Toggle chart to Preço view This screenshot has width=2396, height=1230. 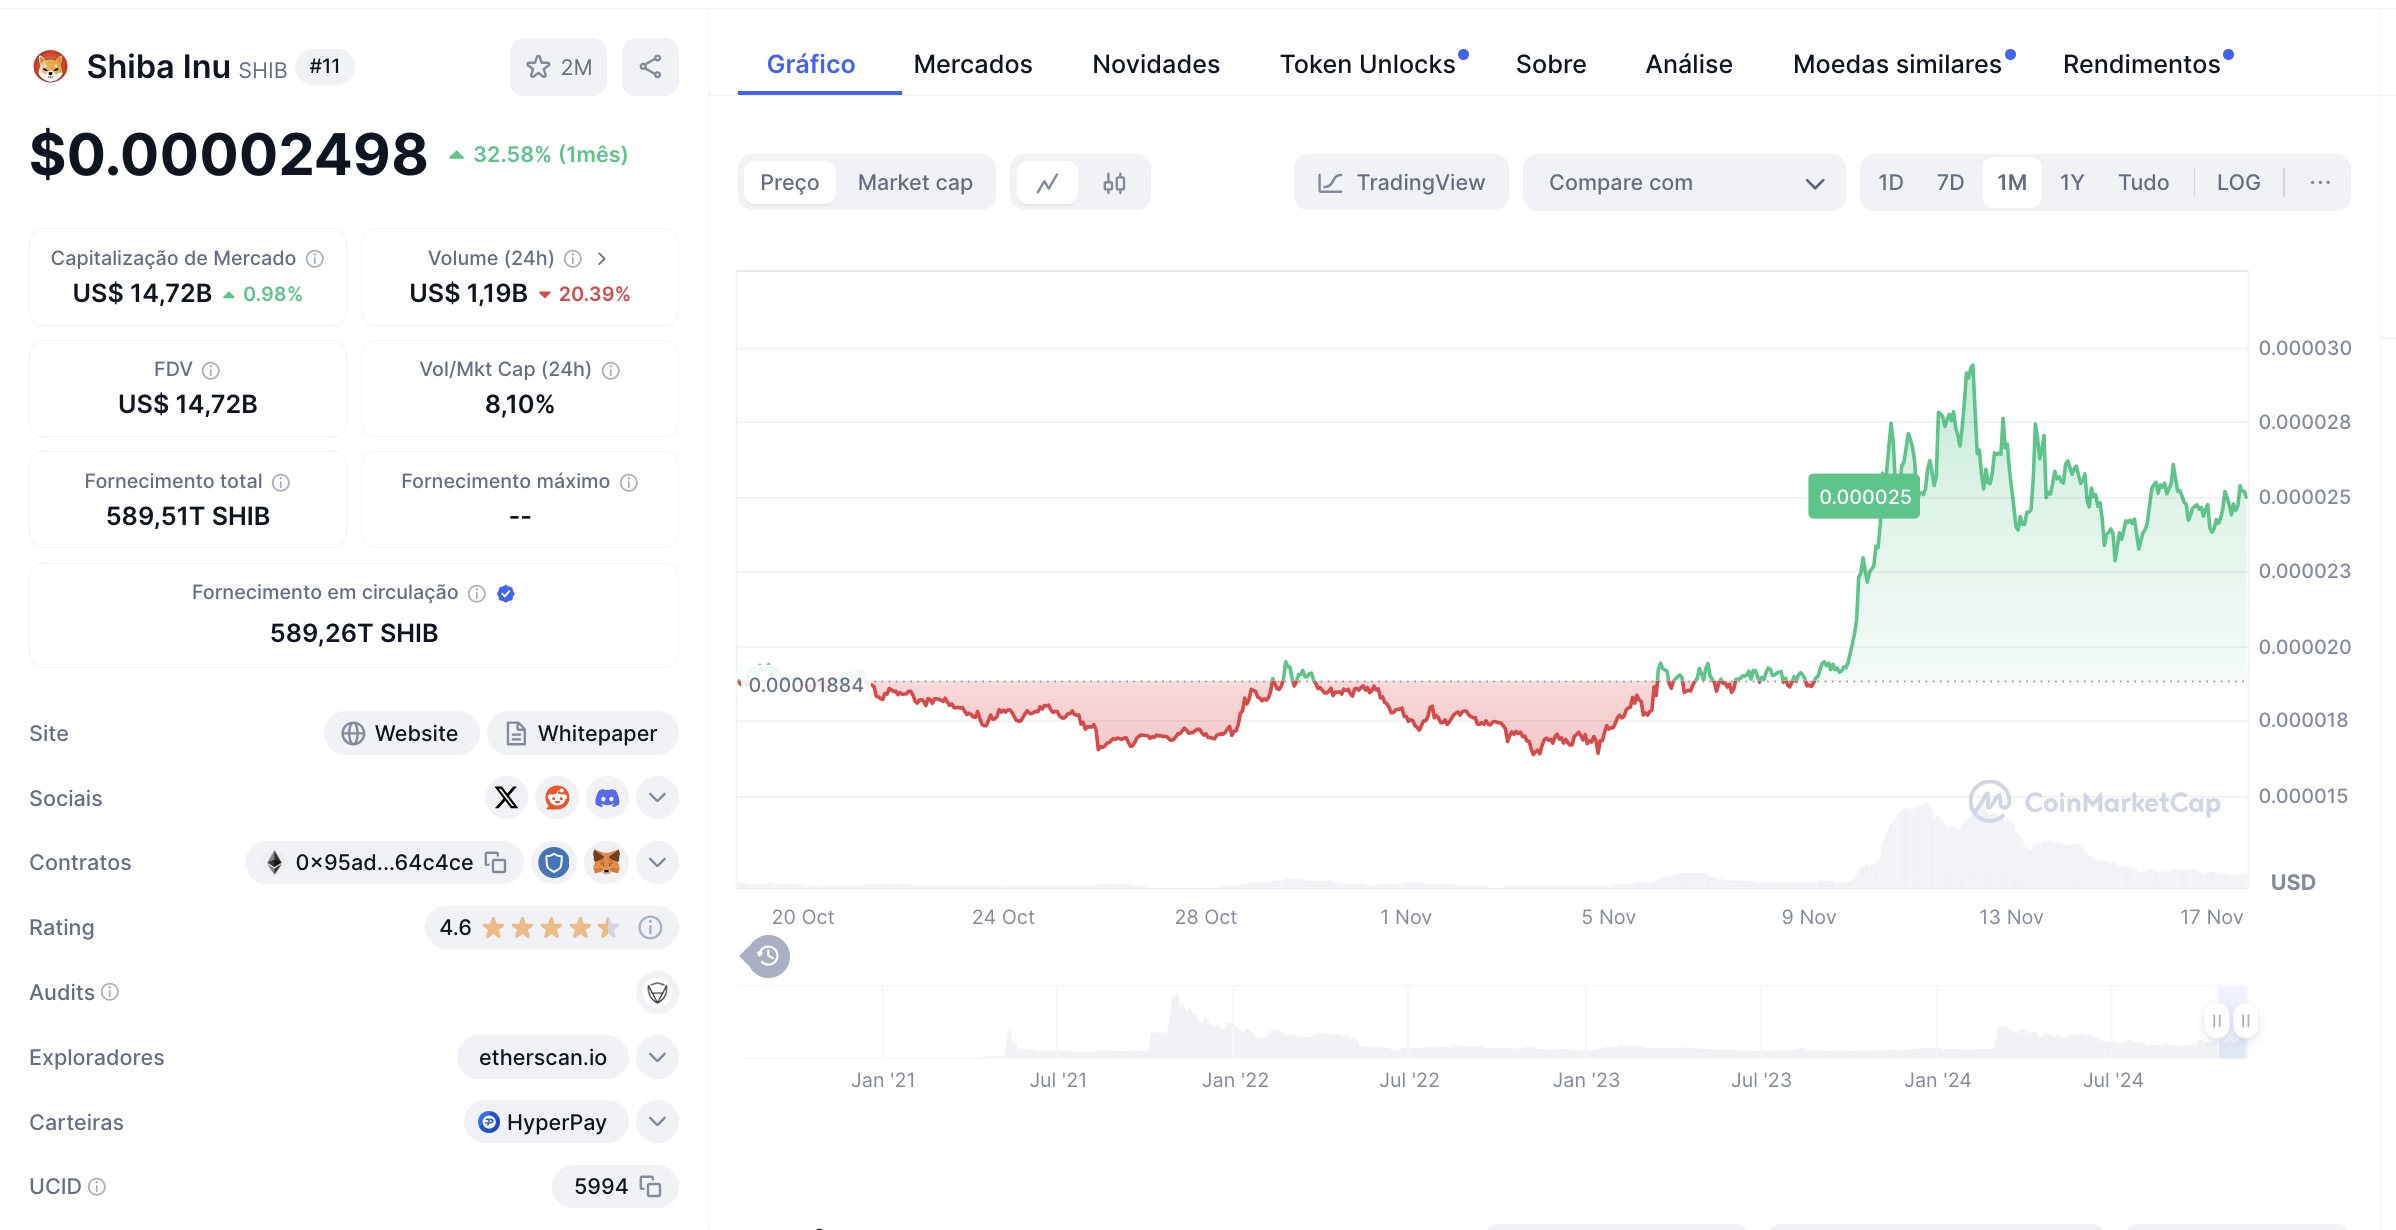coord(789,183)
